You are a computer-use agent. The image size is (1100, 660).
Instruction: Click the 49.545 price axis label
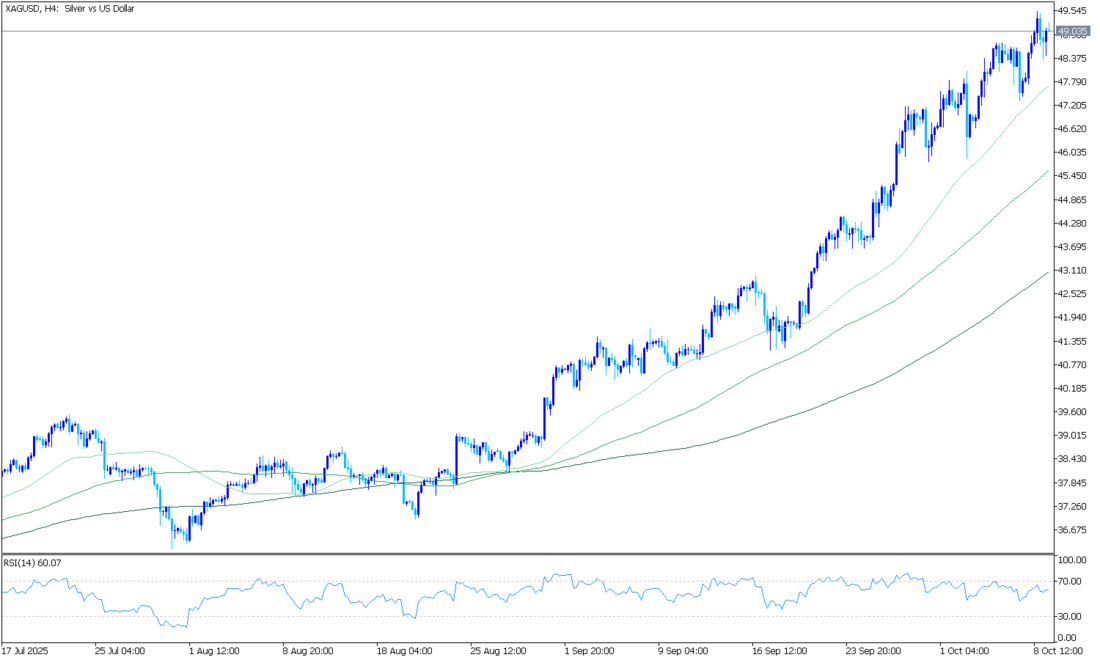(x=1072, y=12)
